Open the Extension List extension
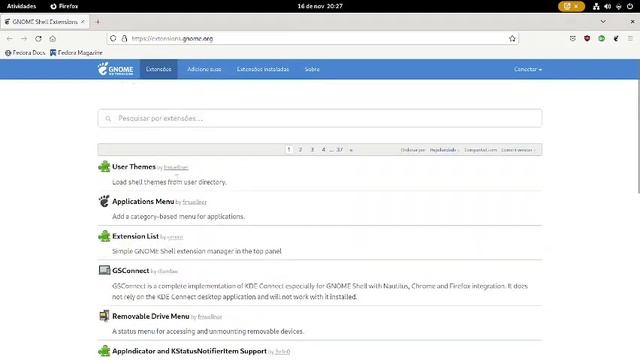Viewport: 640px width, 360px height. pyautogui.click(x=136, y=236)
